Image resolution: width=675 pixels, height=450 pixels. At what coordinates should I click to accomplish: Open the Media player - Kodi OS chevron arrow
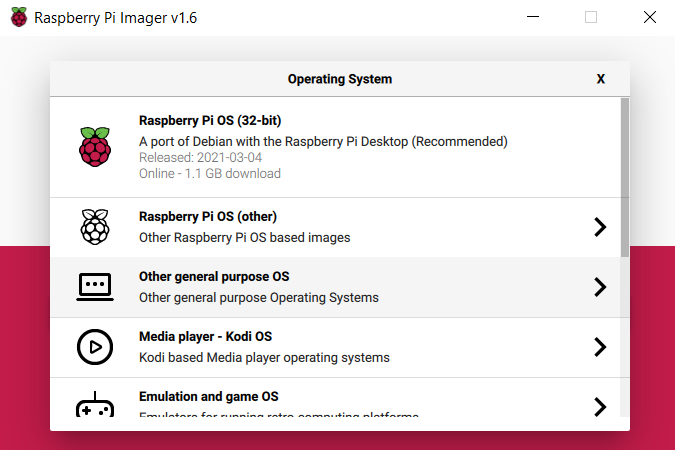click(x=600, y=347)
